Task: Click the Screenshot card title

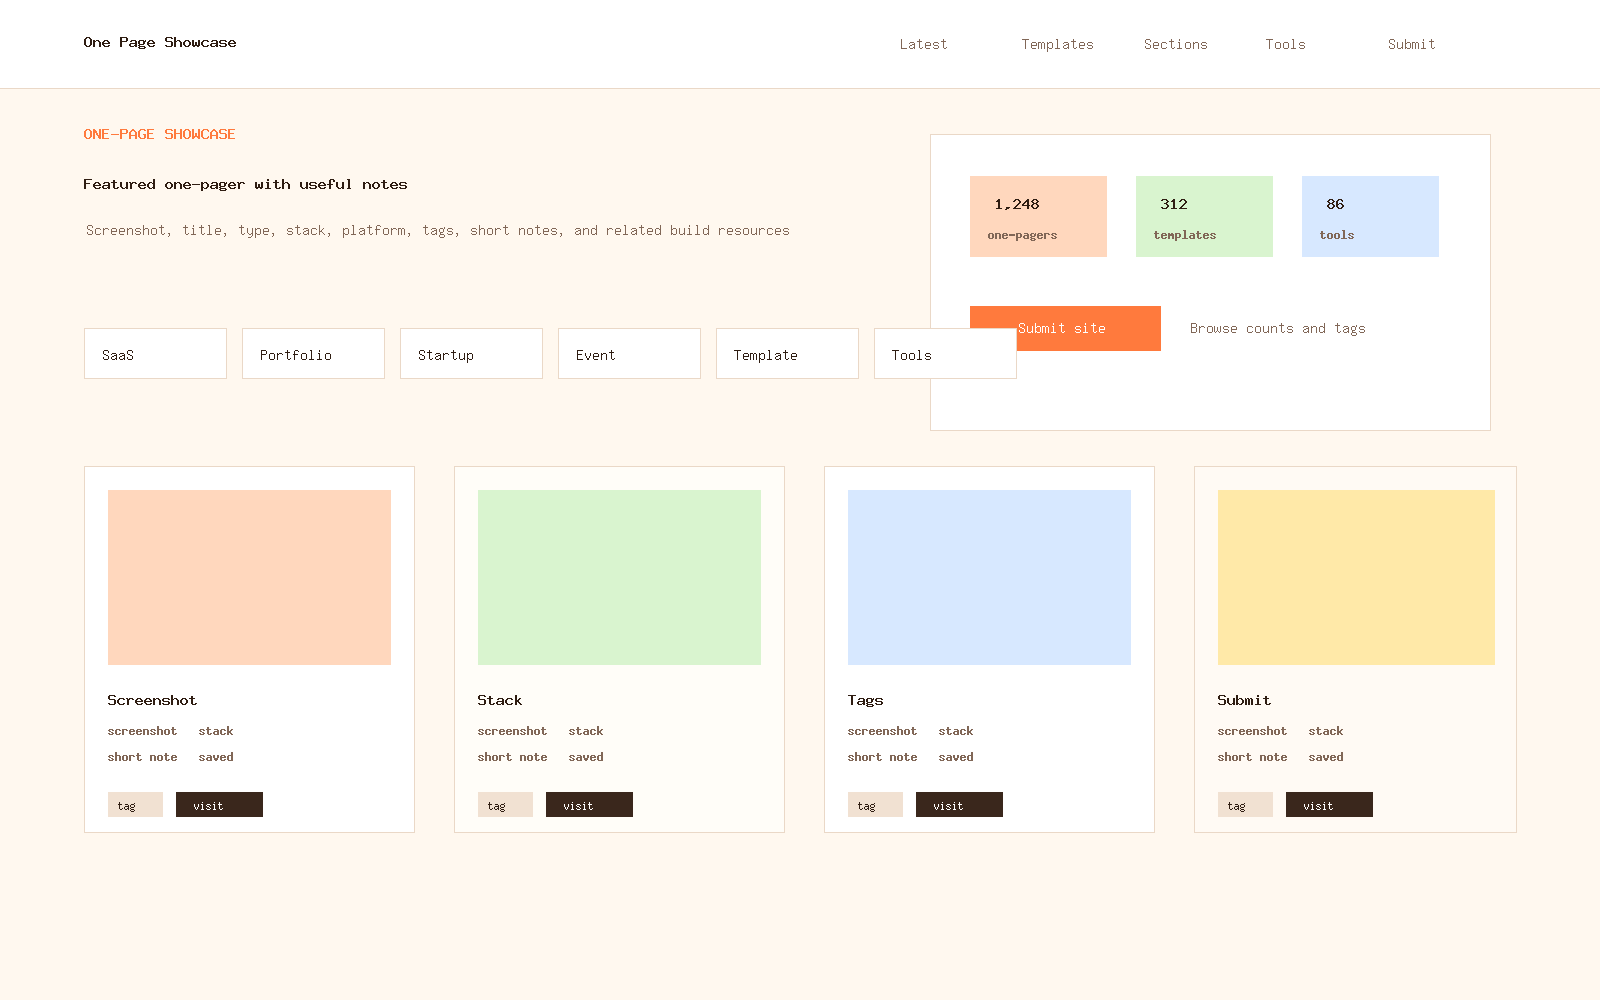Action: tap(152, 700)
